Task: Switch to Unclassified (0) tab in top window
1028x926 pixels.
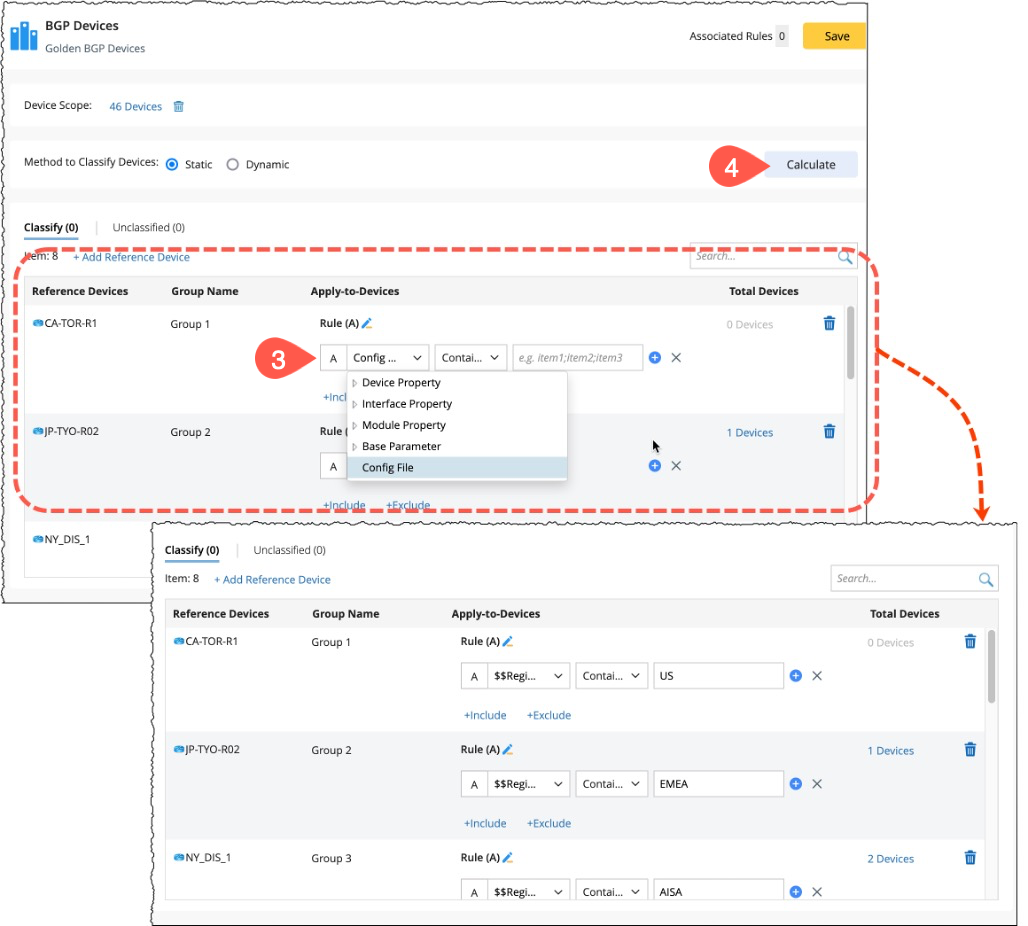Action: pyautogui.click(x=149, y=228)
